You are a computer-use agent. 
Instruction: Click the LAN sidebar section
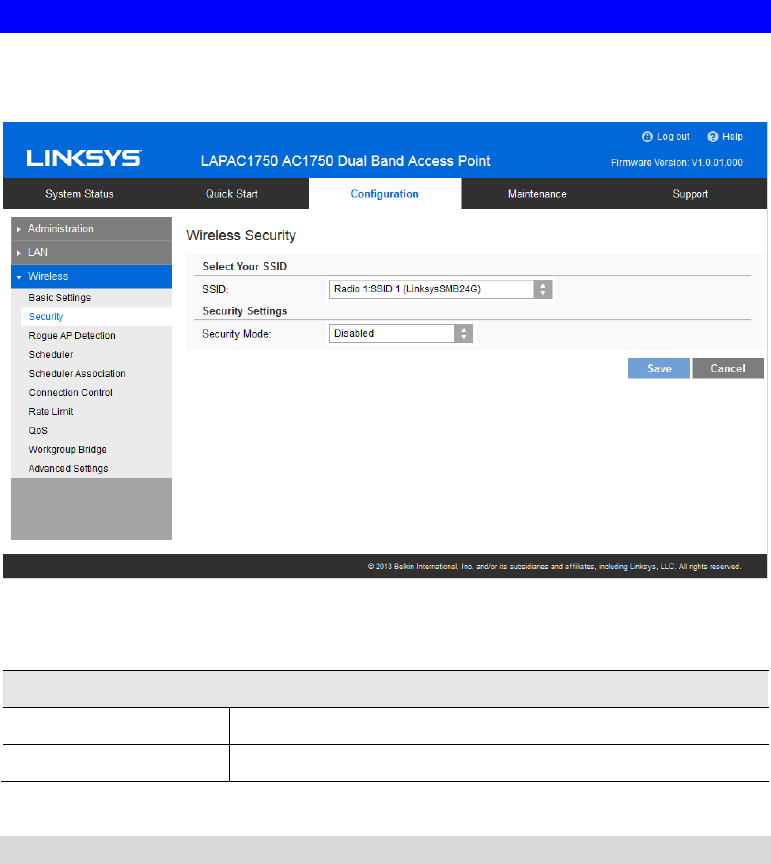point(91,252)
